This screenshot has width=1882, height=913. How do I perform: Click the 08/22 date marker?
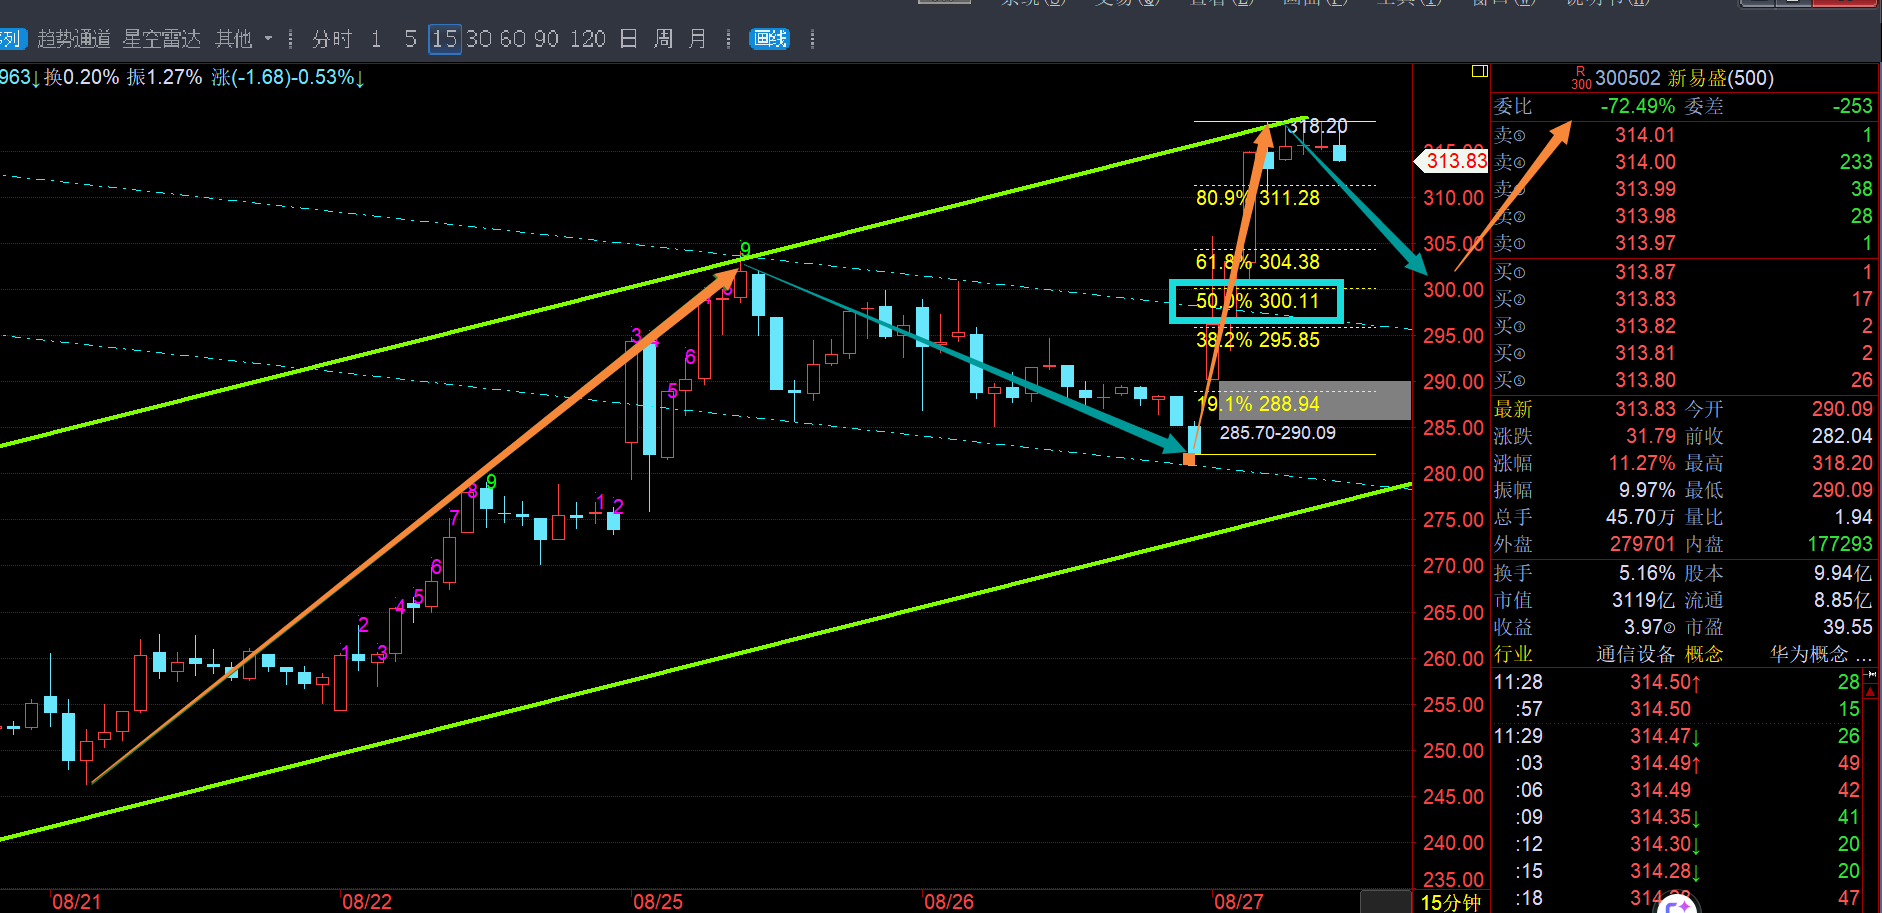[x=367, y=902]
